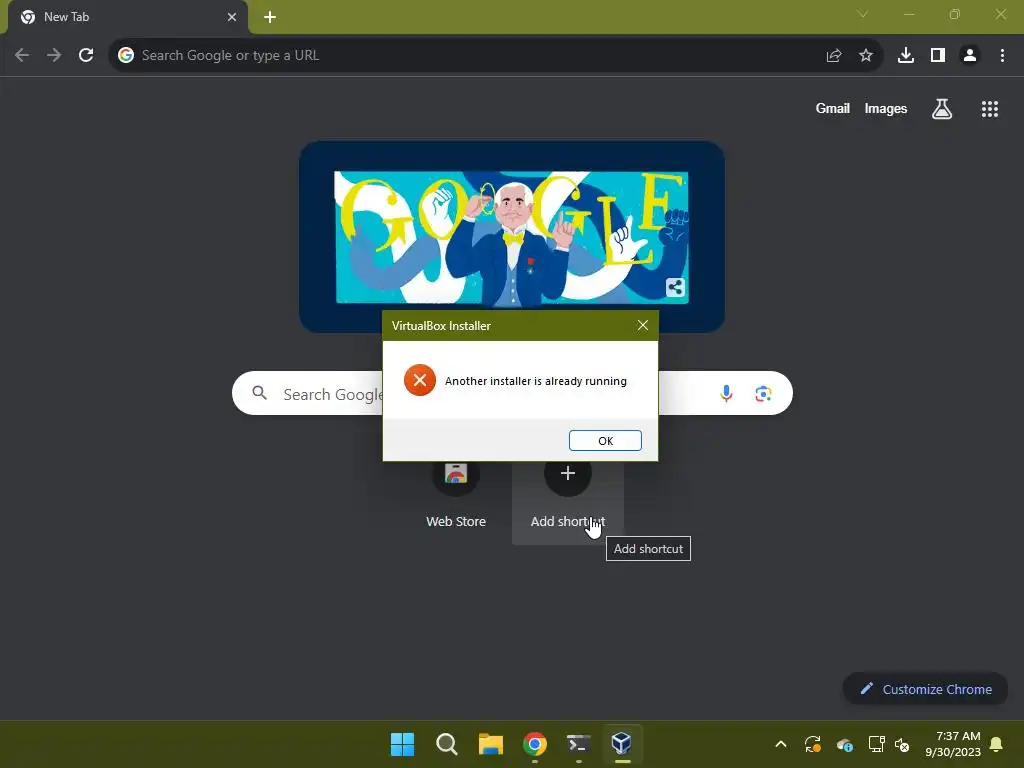Open the OneDrive cloud tray icon
Viewport: 1024px width, 768px height.
844,744
